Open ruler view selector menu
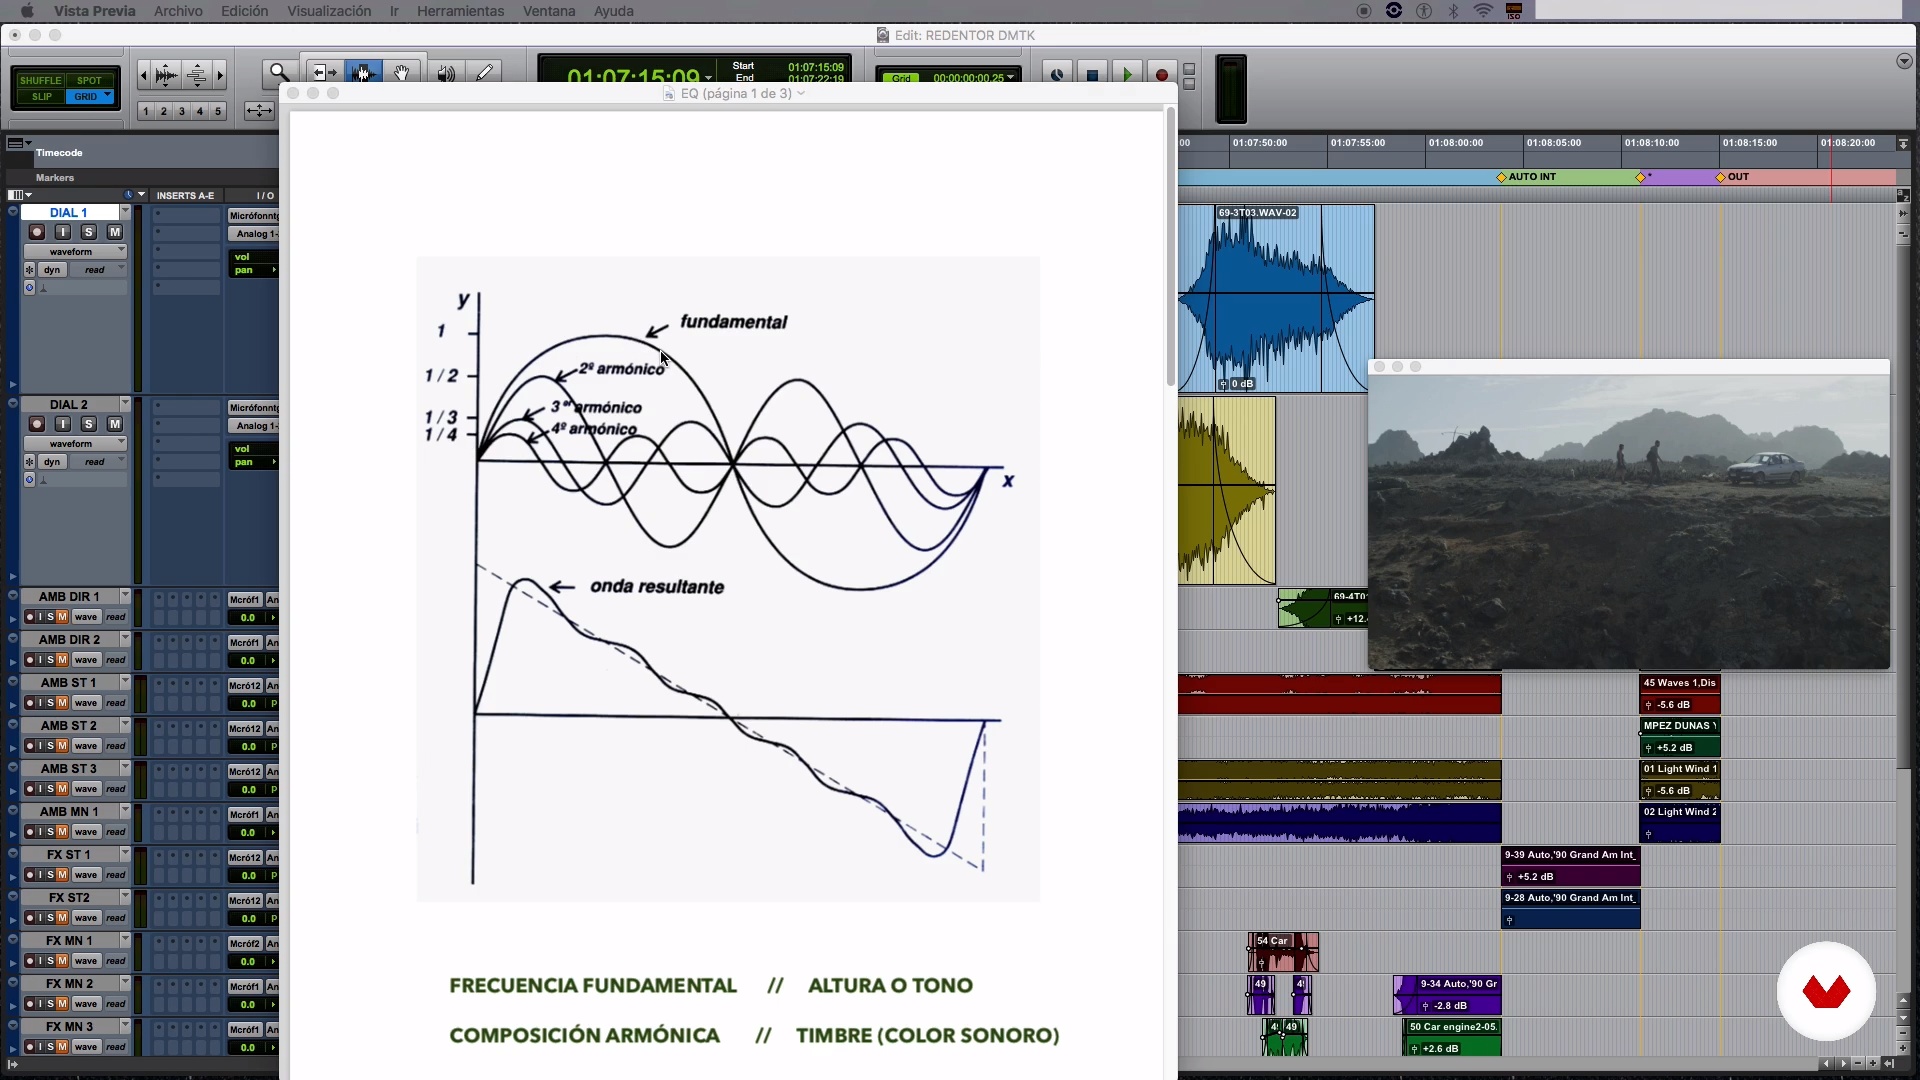This screenshot has height=1080, width=1920. [19, 143]
